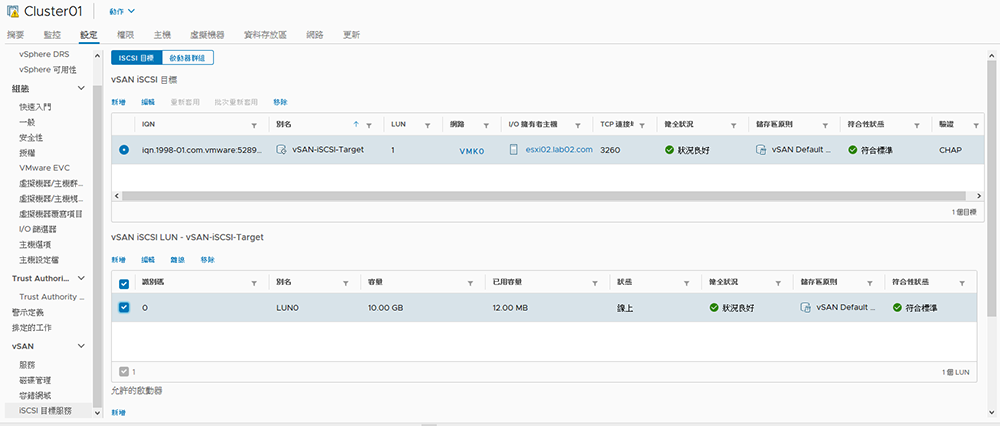Click 移除 above the LUN table

tap(207, 260)
